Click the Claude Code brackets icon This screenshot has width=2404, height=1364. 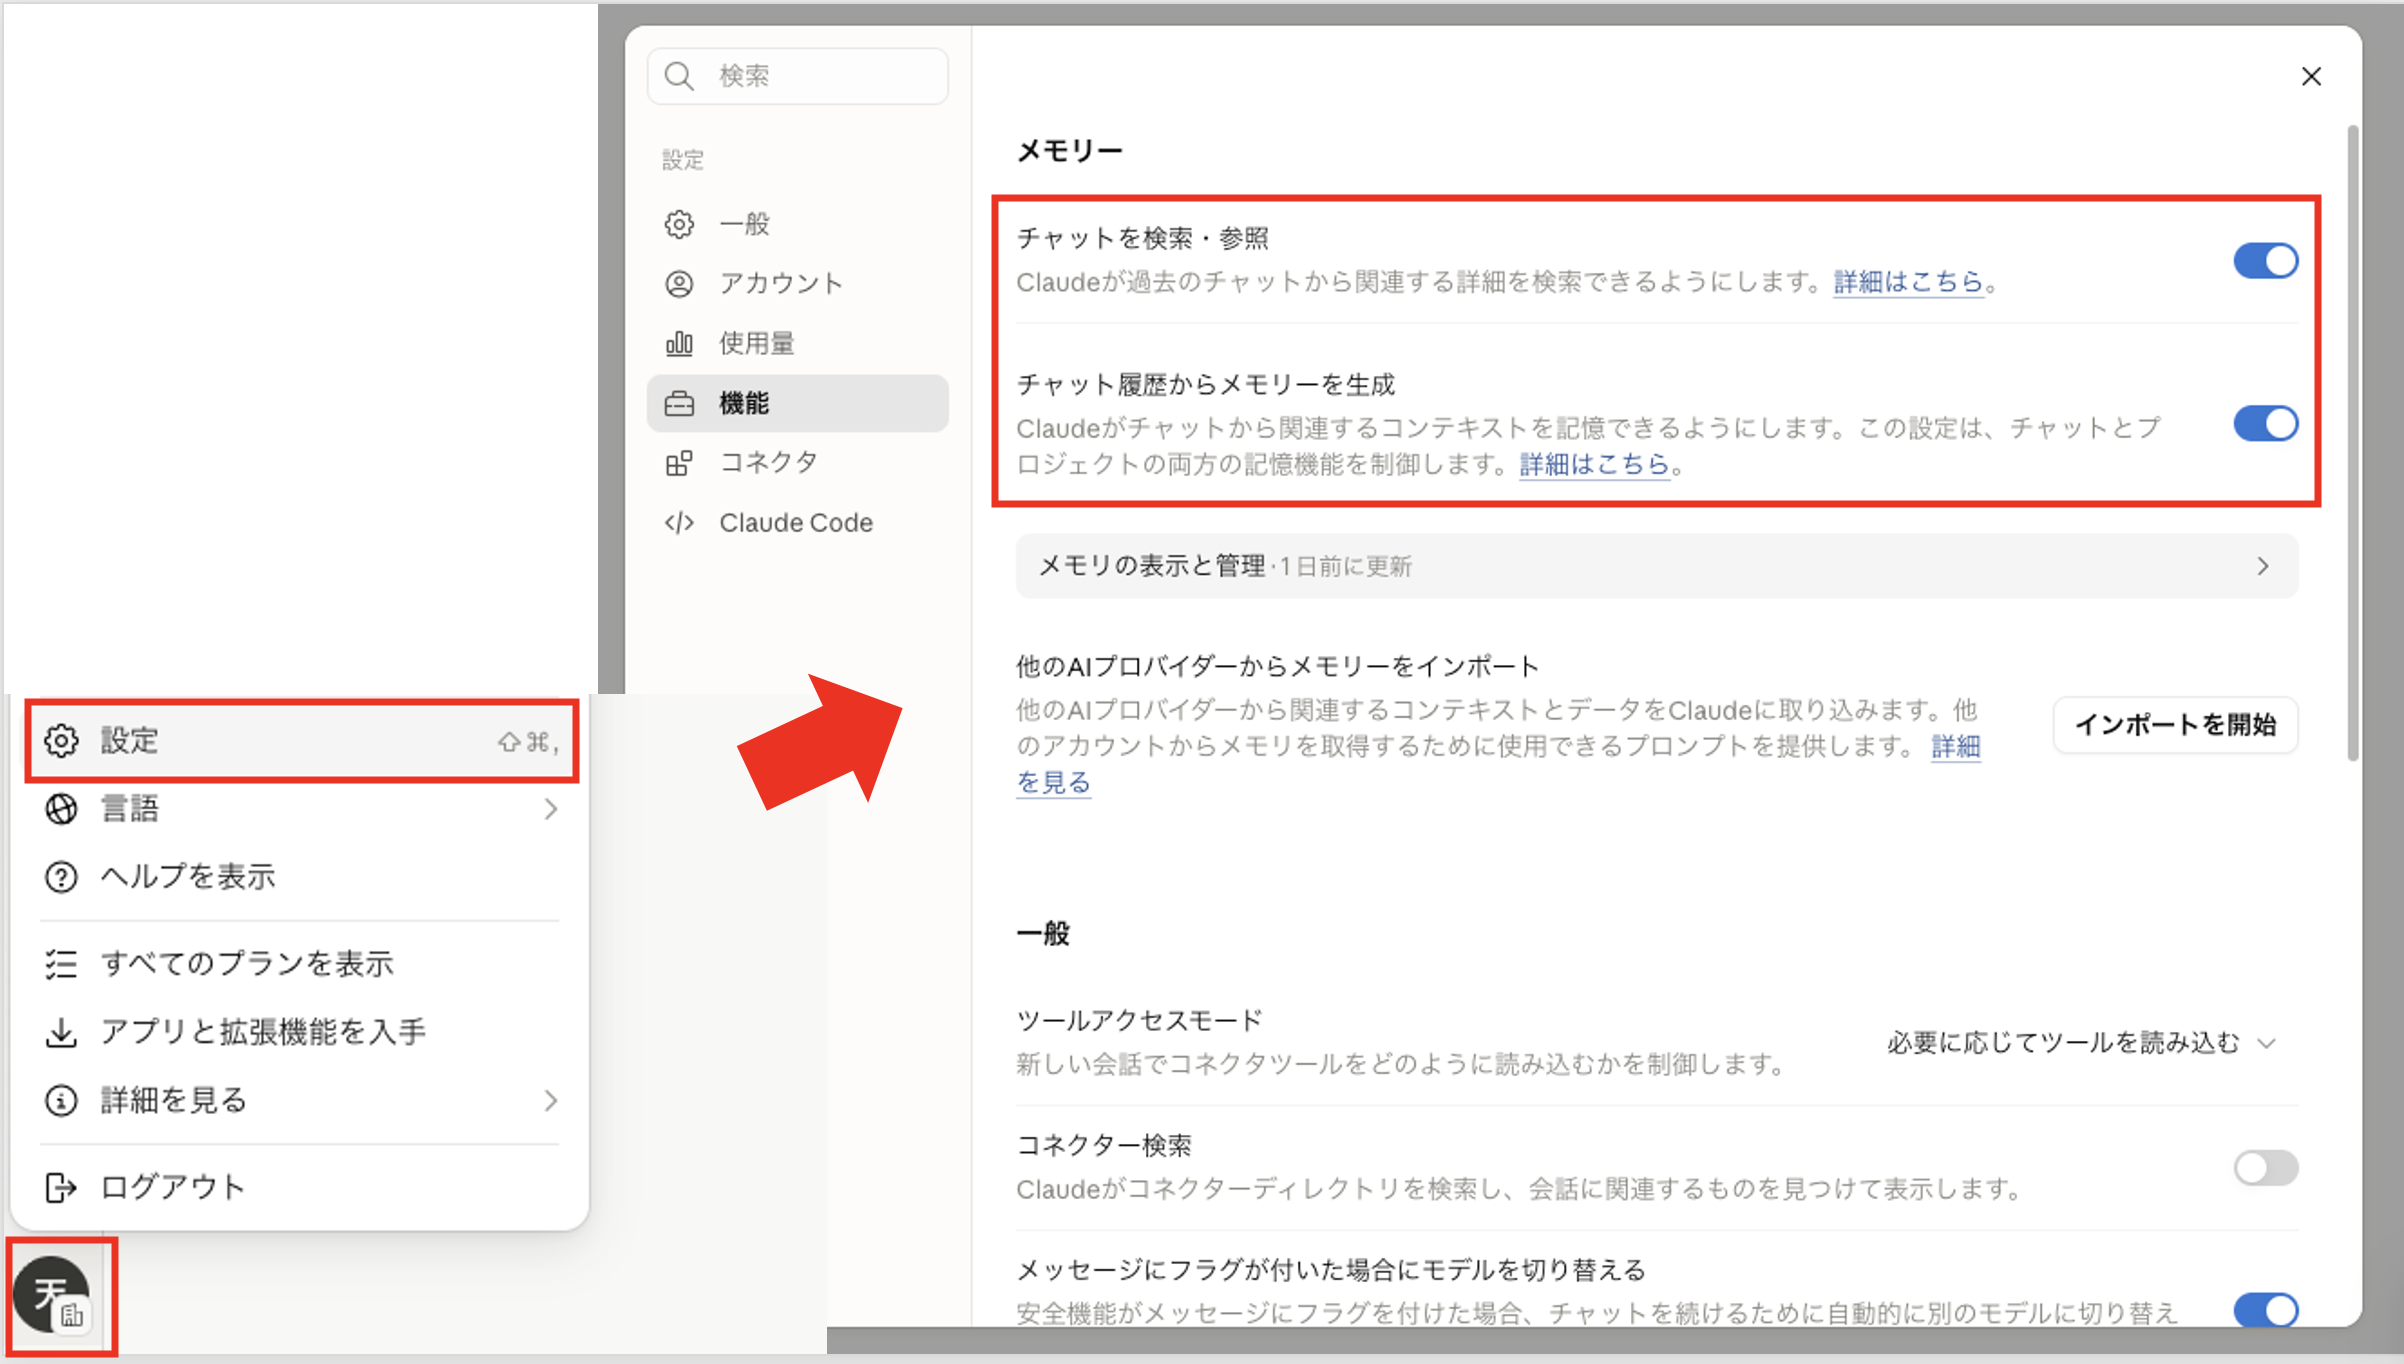[679, 523]
